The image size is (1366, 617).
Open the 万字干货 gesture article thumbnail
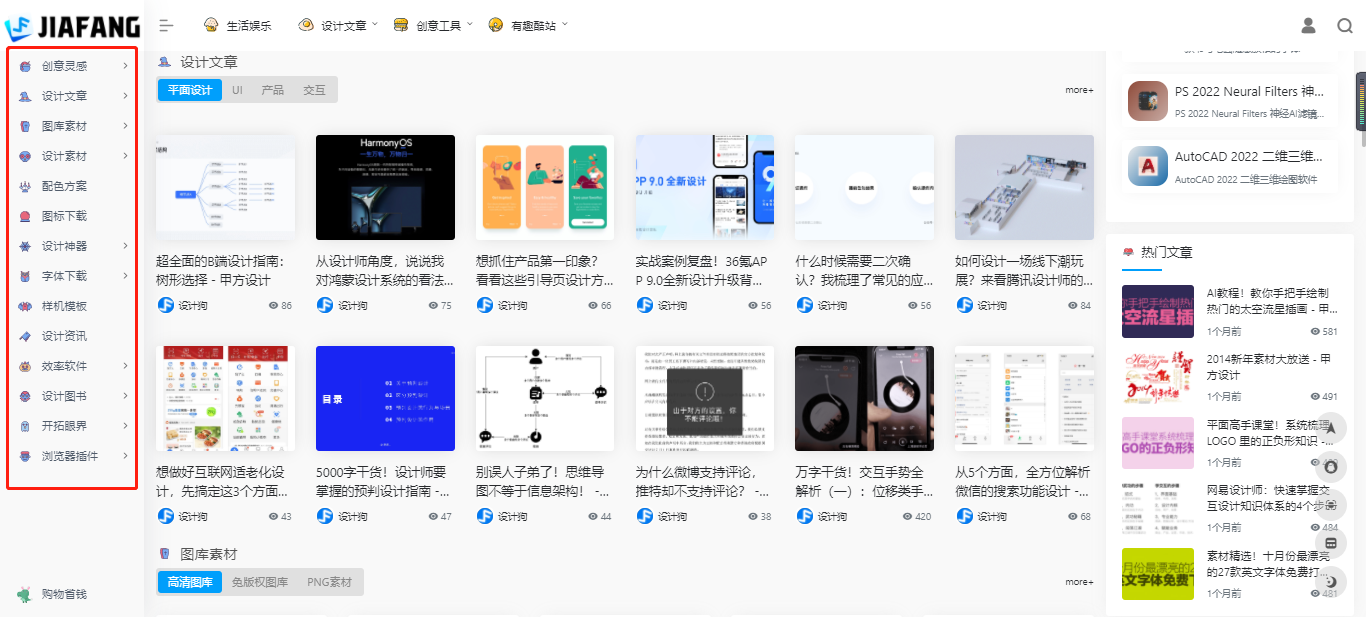pyautogui.click(x=864, y=398)
